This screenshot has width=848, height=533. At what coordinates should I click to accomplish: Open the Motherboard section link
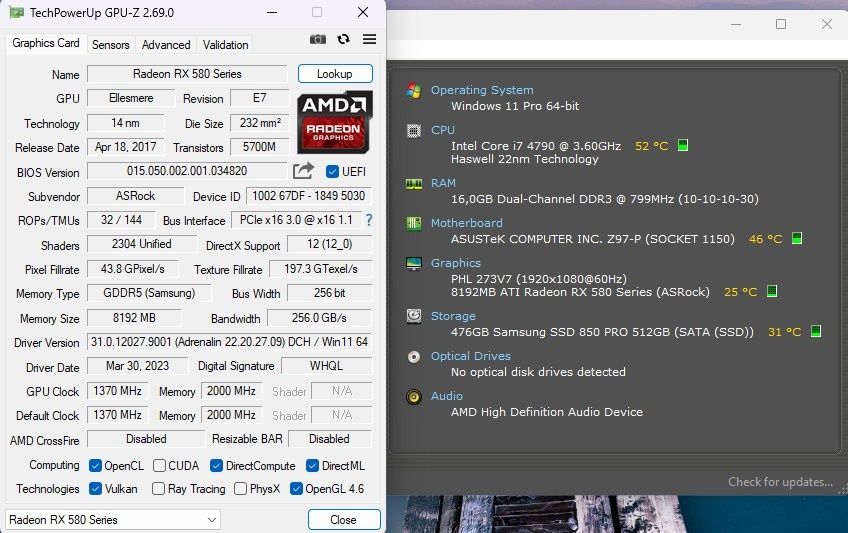(x=466, y=223)
